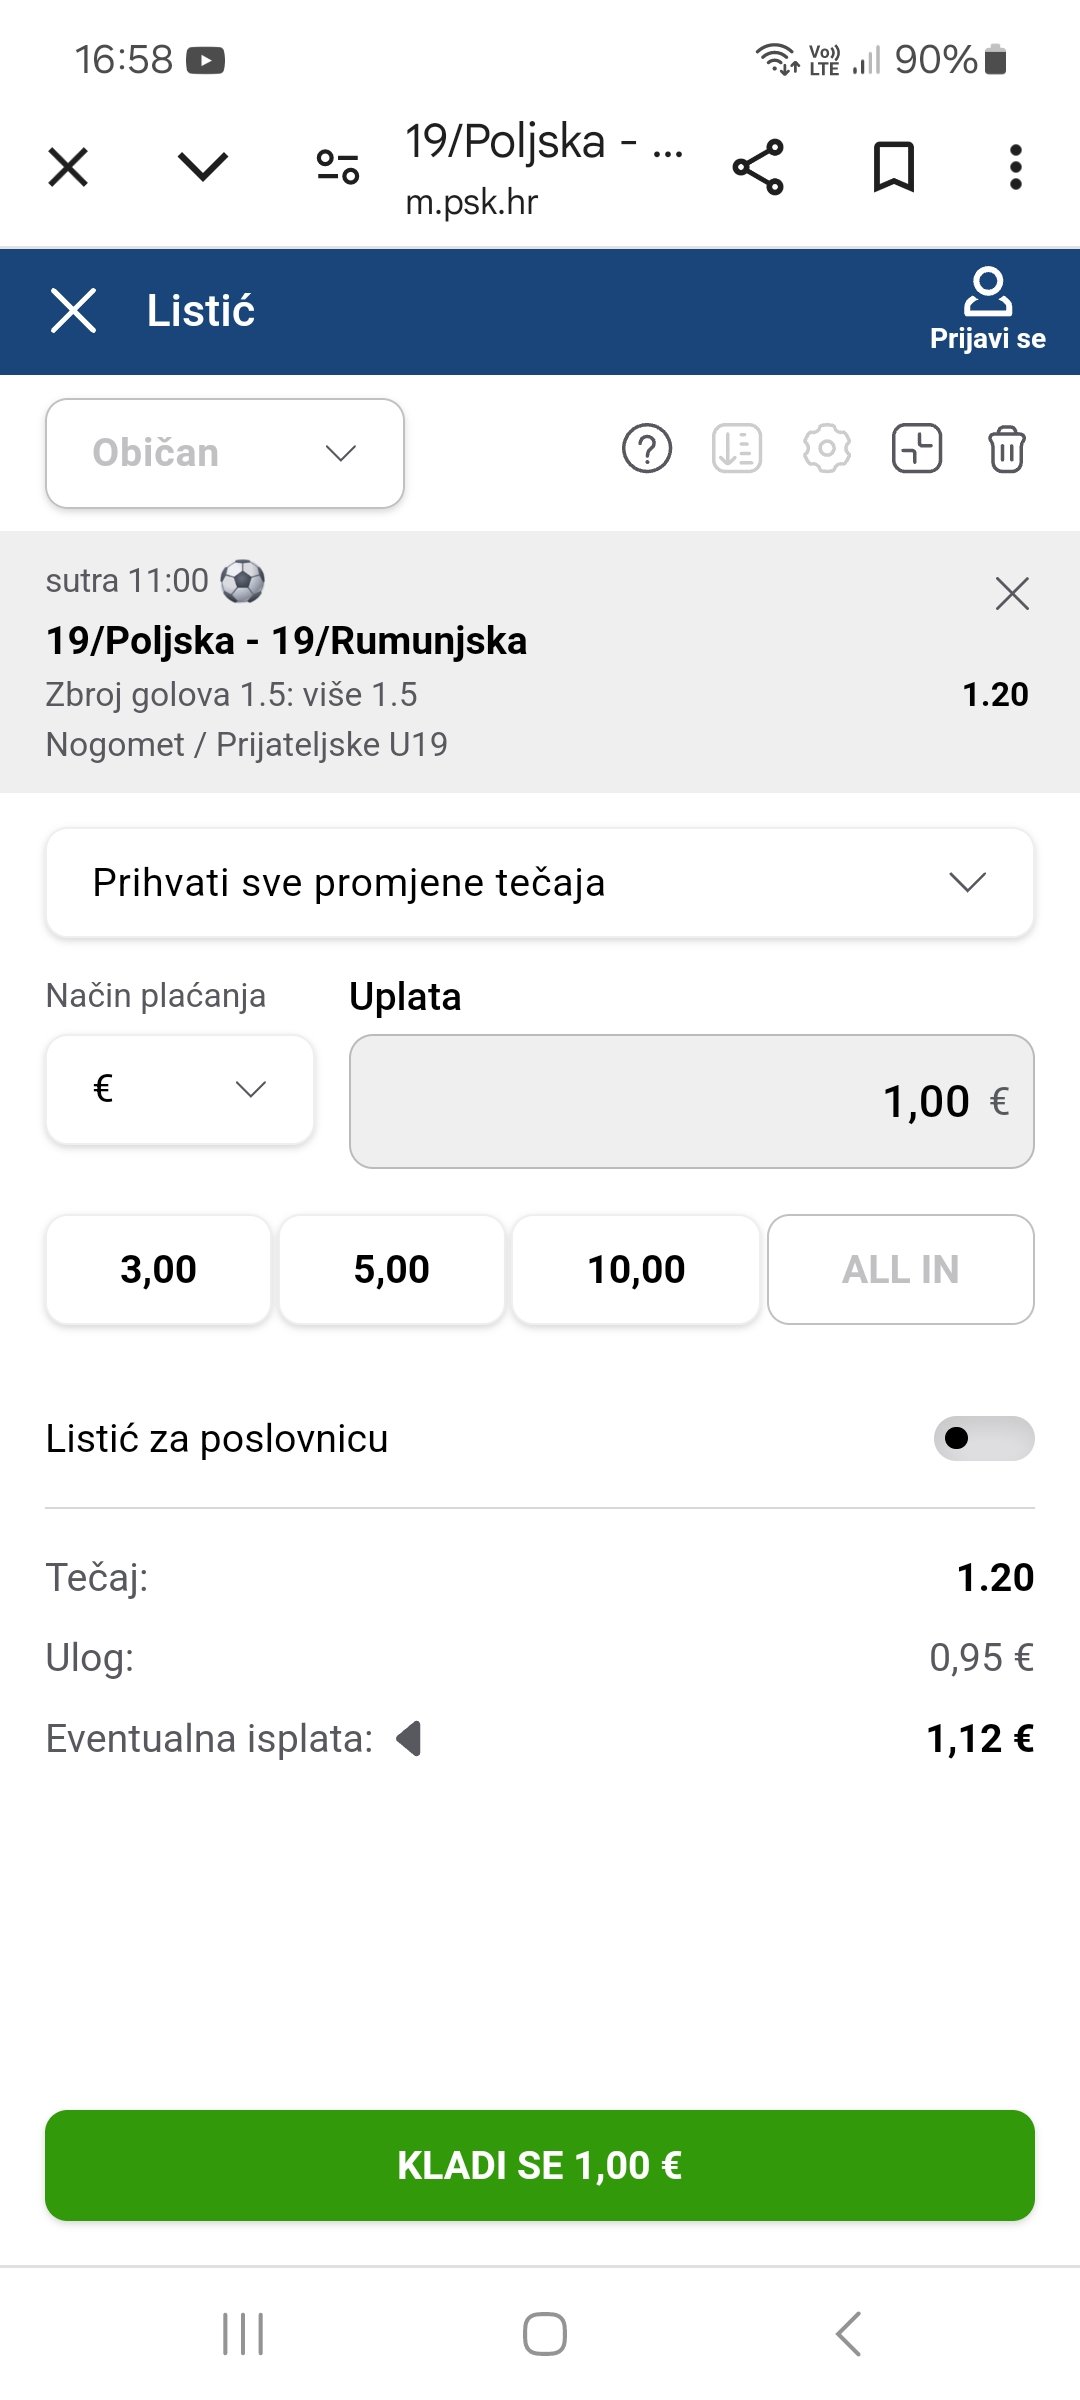Expand Prihvati sve promjene tečaja dropdown
1080x2400 pixels.
(x=540, y=883)
